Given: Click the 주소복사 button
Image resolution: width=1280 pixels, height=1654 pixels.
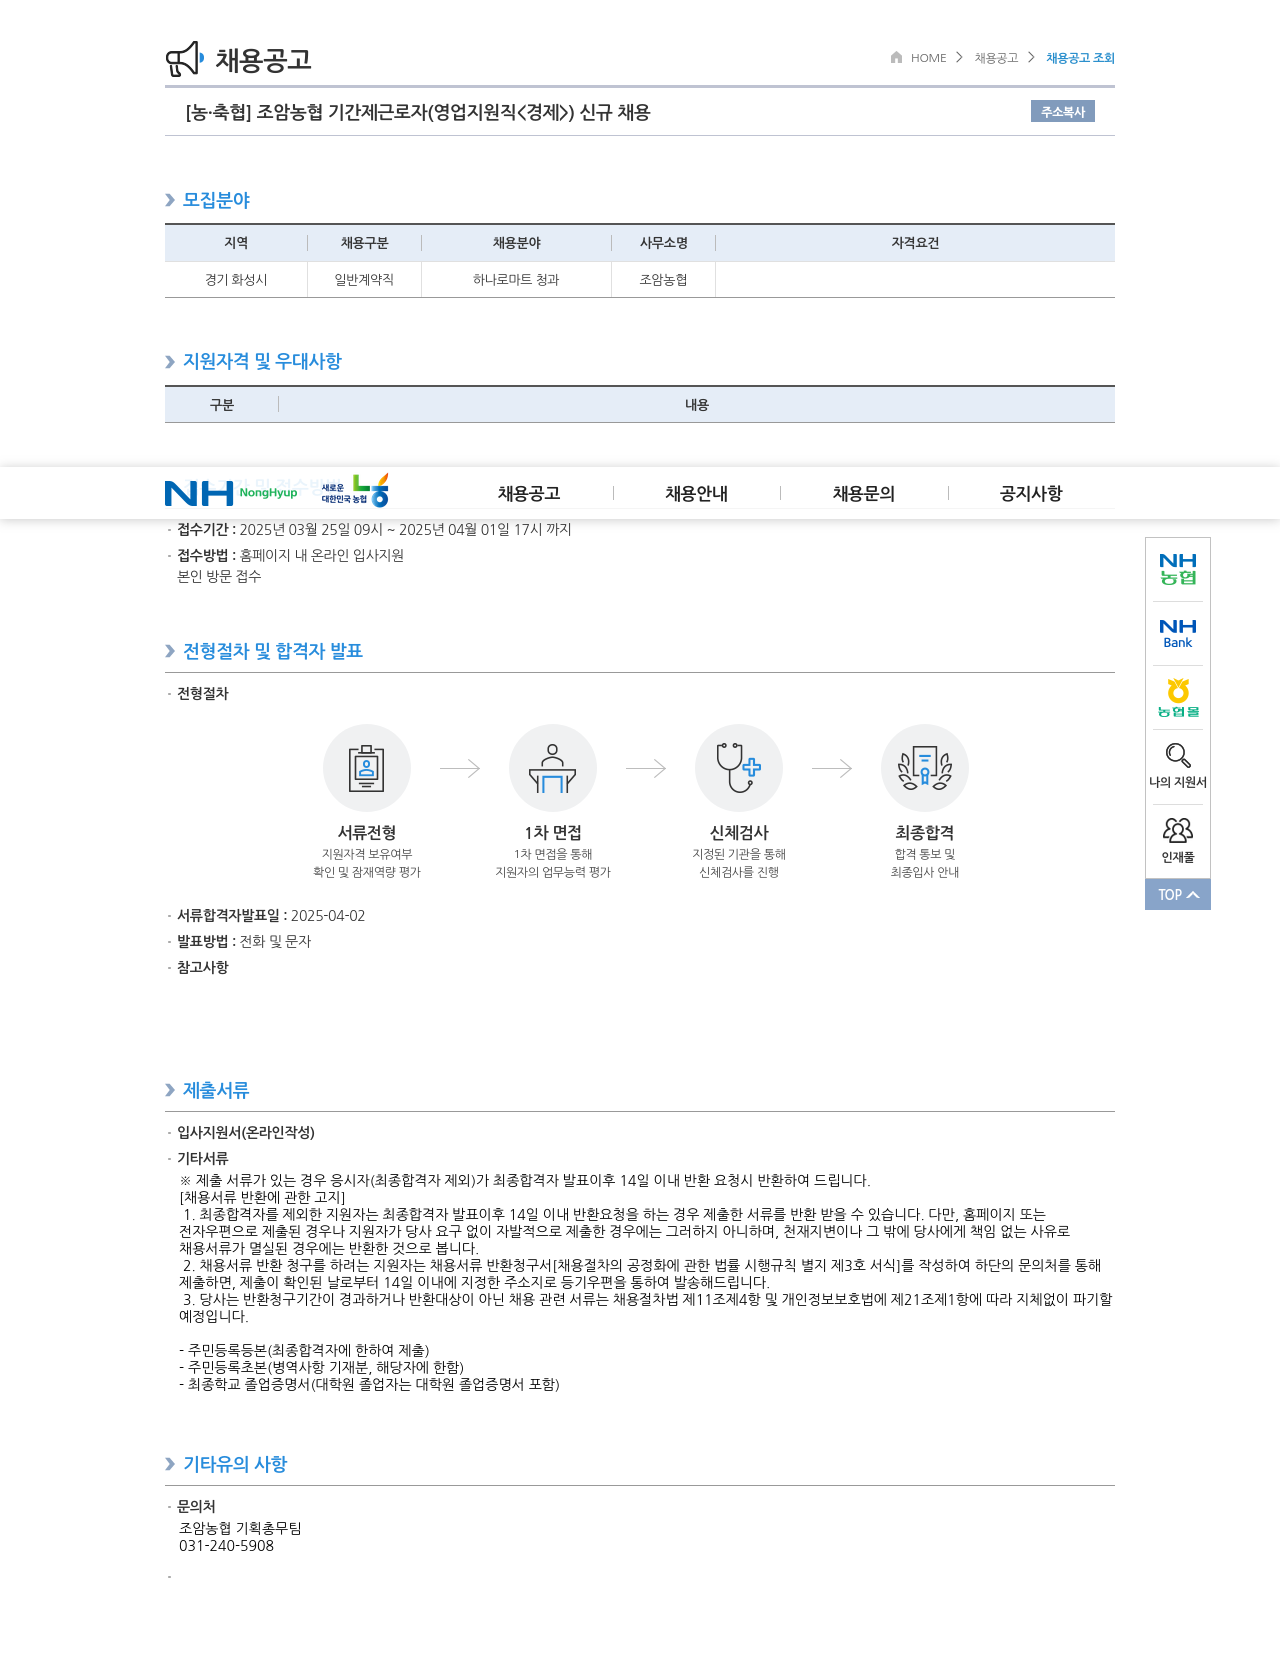Looking at the screenshot, I should pyautogui.click(x=1063, y=111).
